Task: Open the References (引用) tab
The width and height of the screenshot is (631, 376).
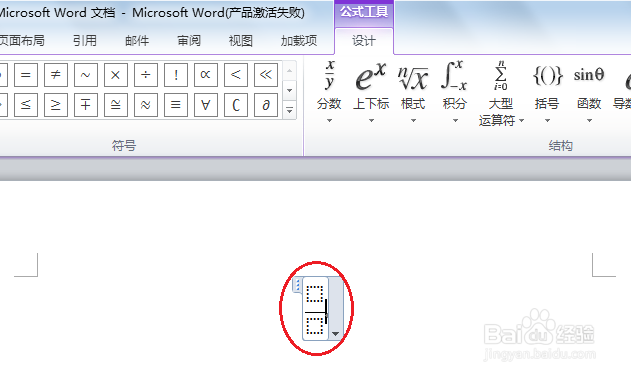Action: [85, 41]
